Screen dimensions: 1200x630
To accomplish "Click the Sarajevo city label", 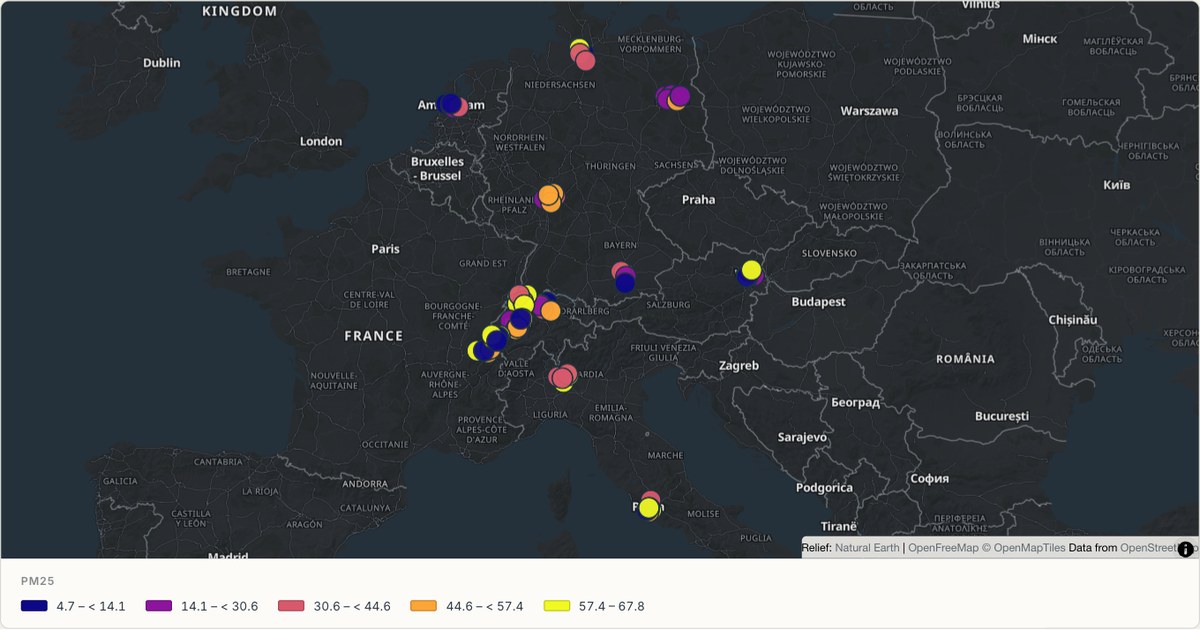I will tap(803, 437).
